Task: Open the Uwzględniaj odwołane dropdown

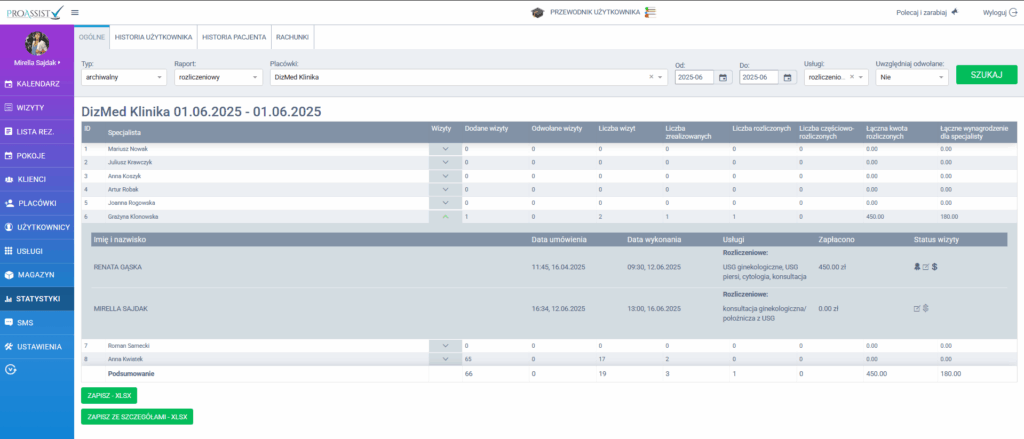Action: pyautogui.click(x=910, y=77)
